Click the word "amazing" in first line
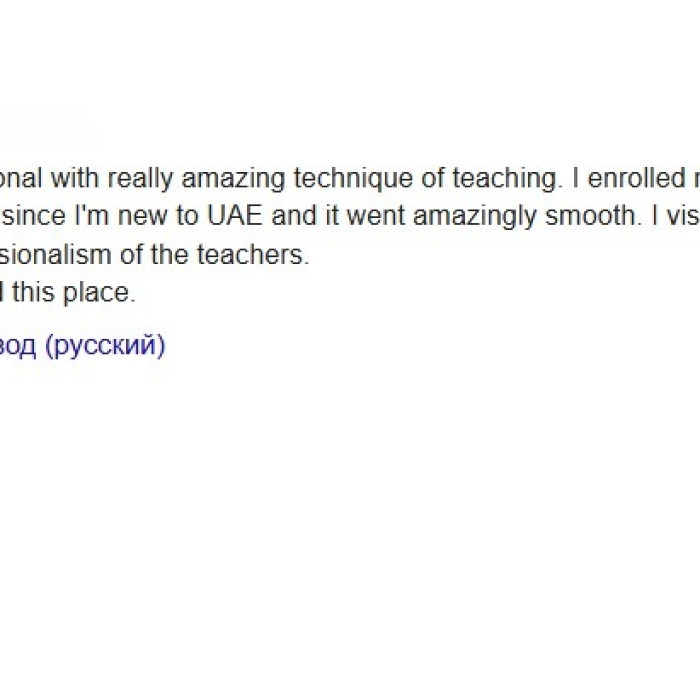This screenshot has width=700, height=700. 233,179
